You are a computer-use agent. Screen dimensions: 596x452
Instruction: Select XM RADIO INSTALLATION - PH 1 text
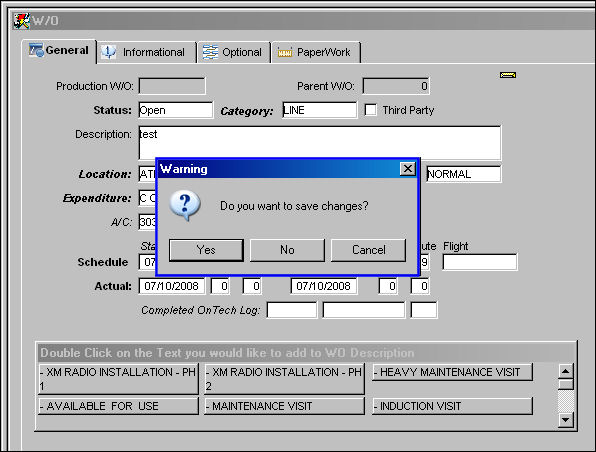(x=118, y=379)
